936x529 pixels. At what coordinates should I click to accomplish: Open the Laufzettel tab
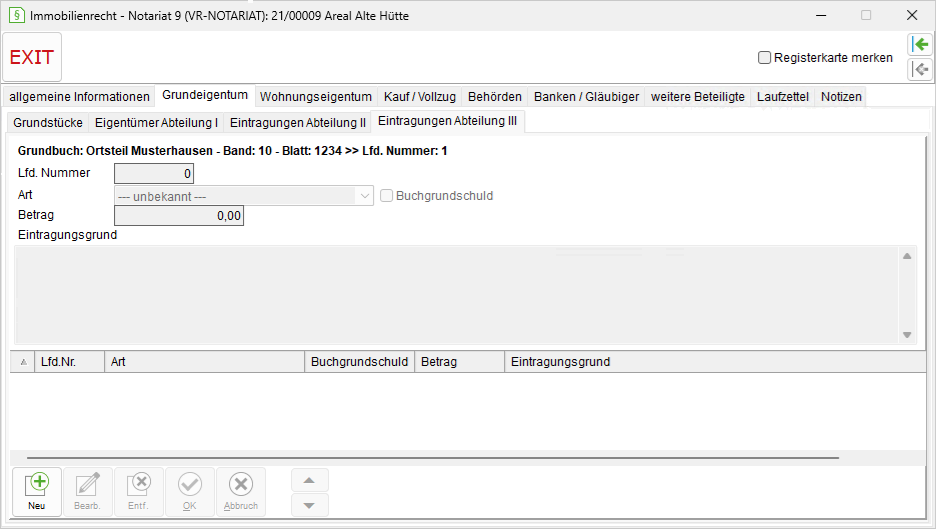[x=783, y=97]
